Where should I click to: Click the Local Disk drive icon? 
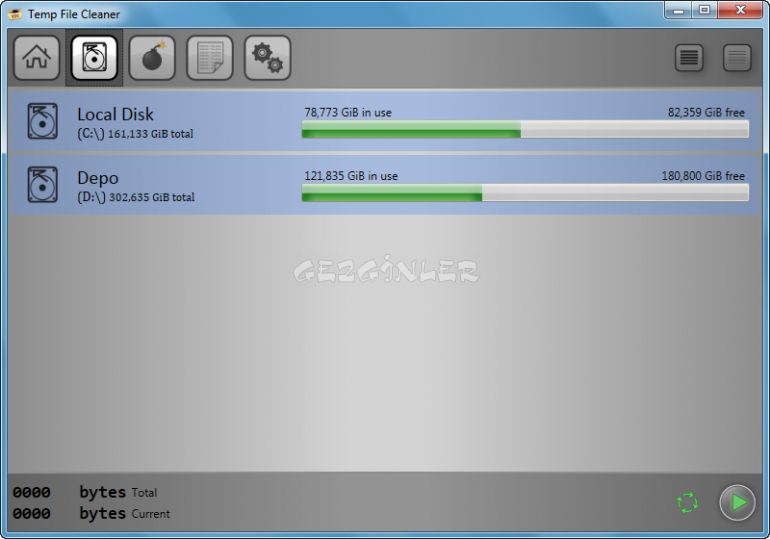(42, 121)
